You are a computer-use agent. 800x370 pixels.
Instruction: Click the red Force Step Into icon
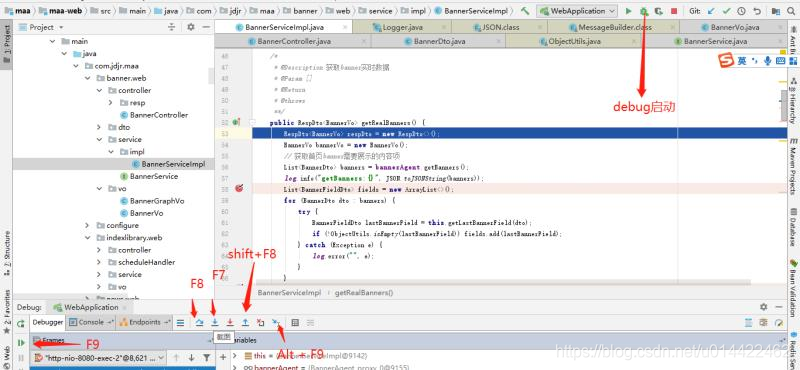coord(230,323)
